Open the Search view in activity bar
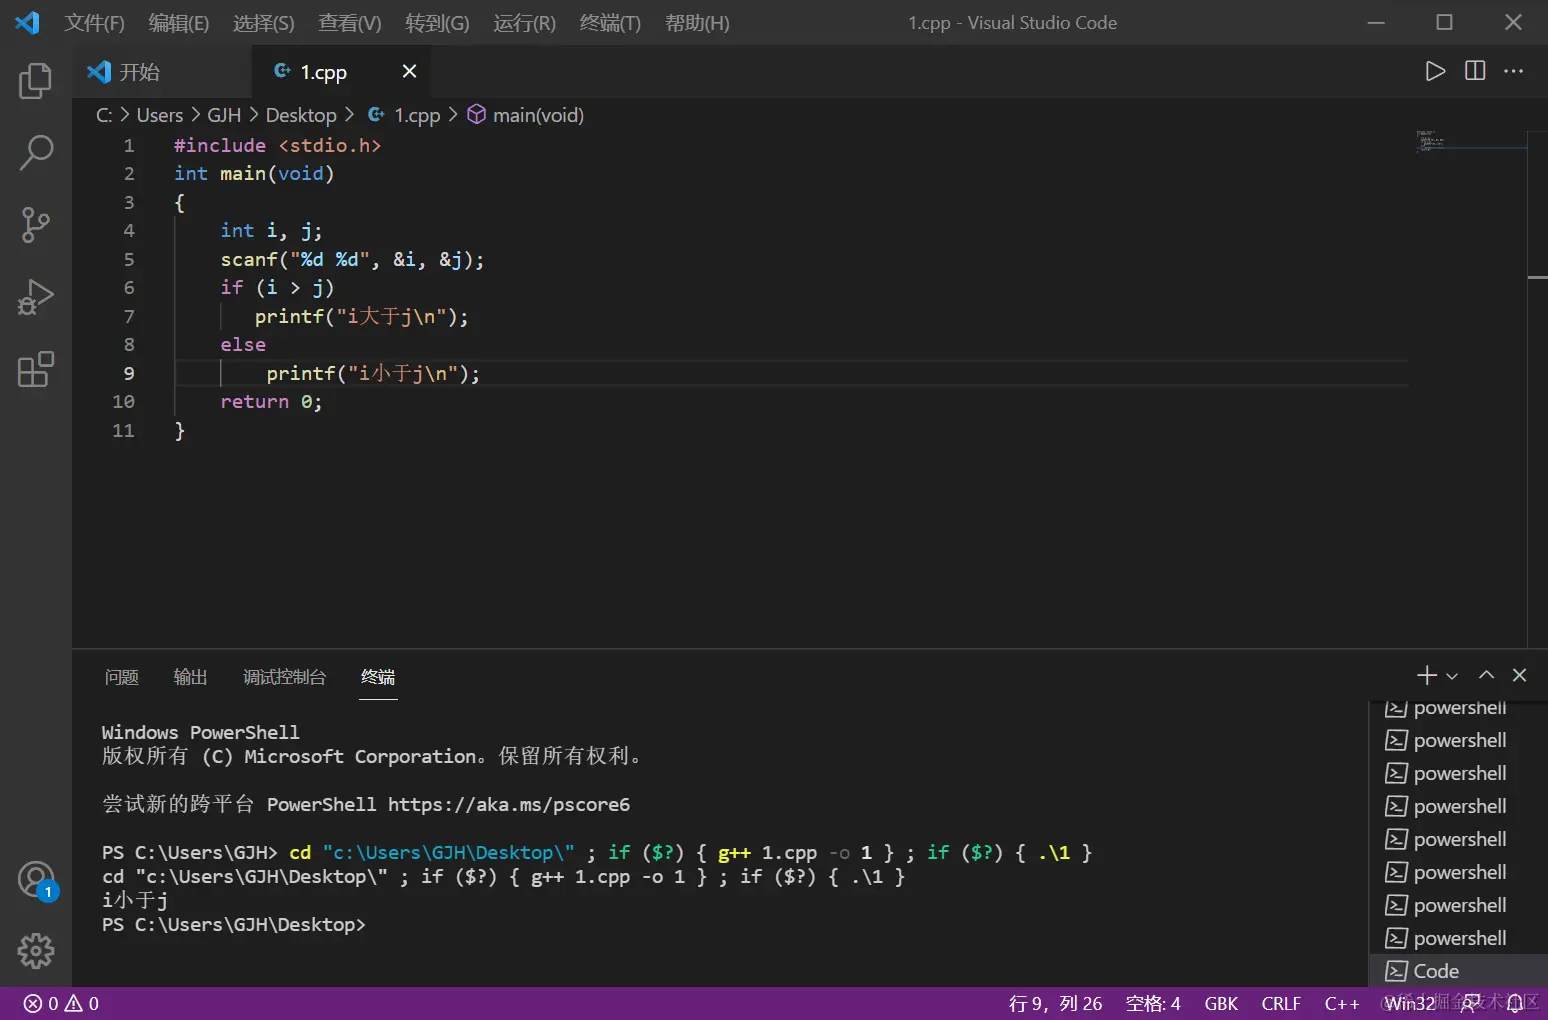Viewport: 1548px width, 1020px height. (x=36, y=153)
